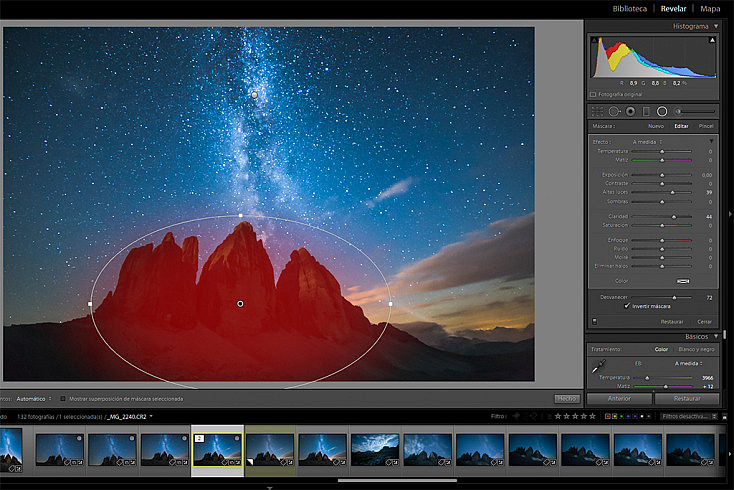Click the left handle of radial ellipse

[x=90, y=304]
